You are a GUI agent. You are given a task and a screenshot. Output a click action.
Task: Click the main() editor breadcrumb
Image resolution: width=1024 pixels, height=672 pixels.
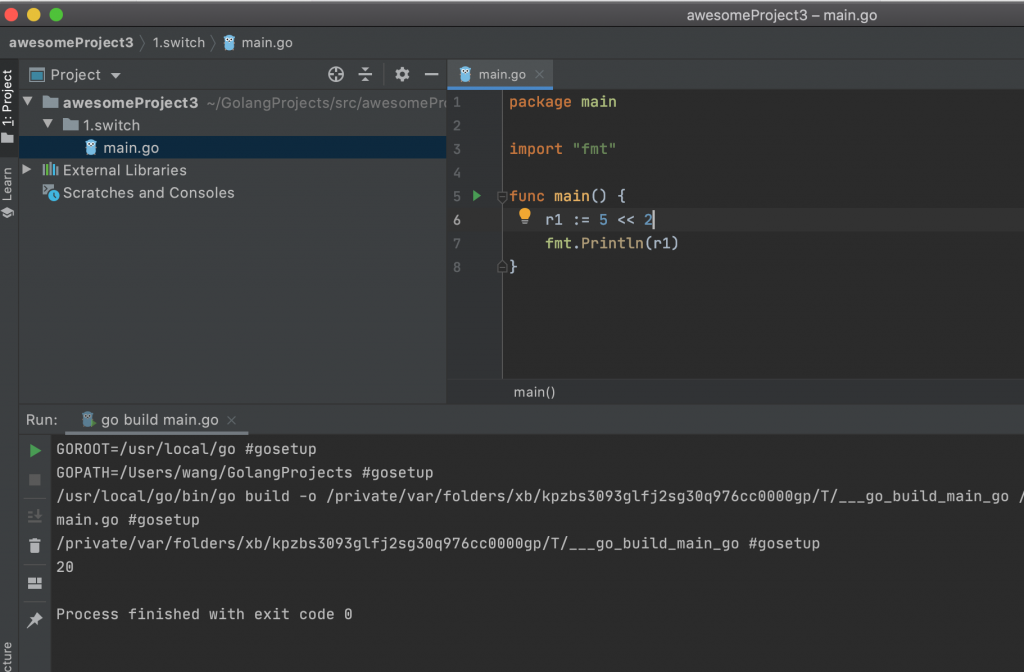pos(534,392)
